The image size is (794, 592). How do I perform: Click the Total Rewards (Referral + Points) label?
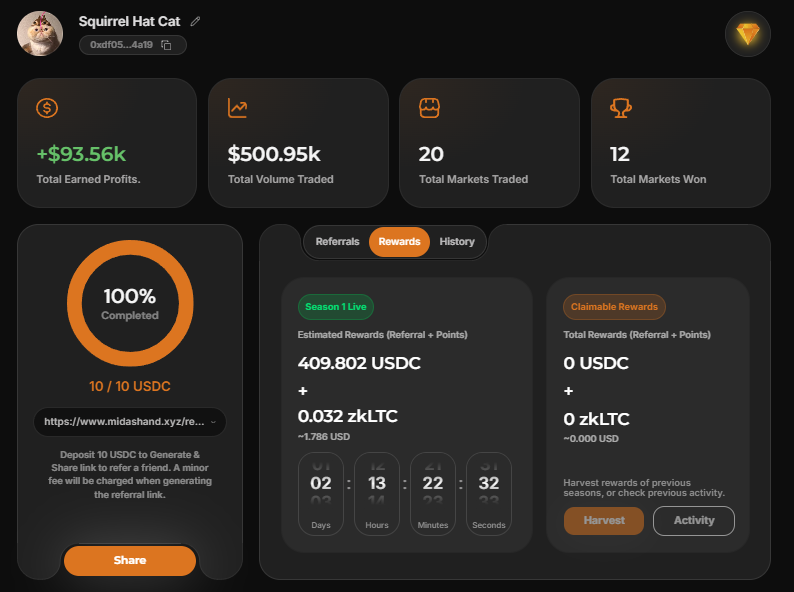(x=637, y=335)
